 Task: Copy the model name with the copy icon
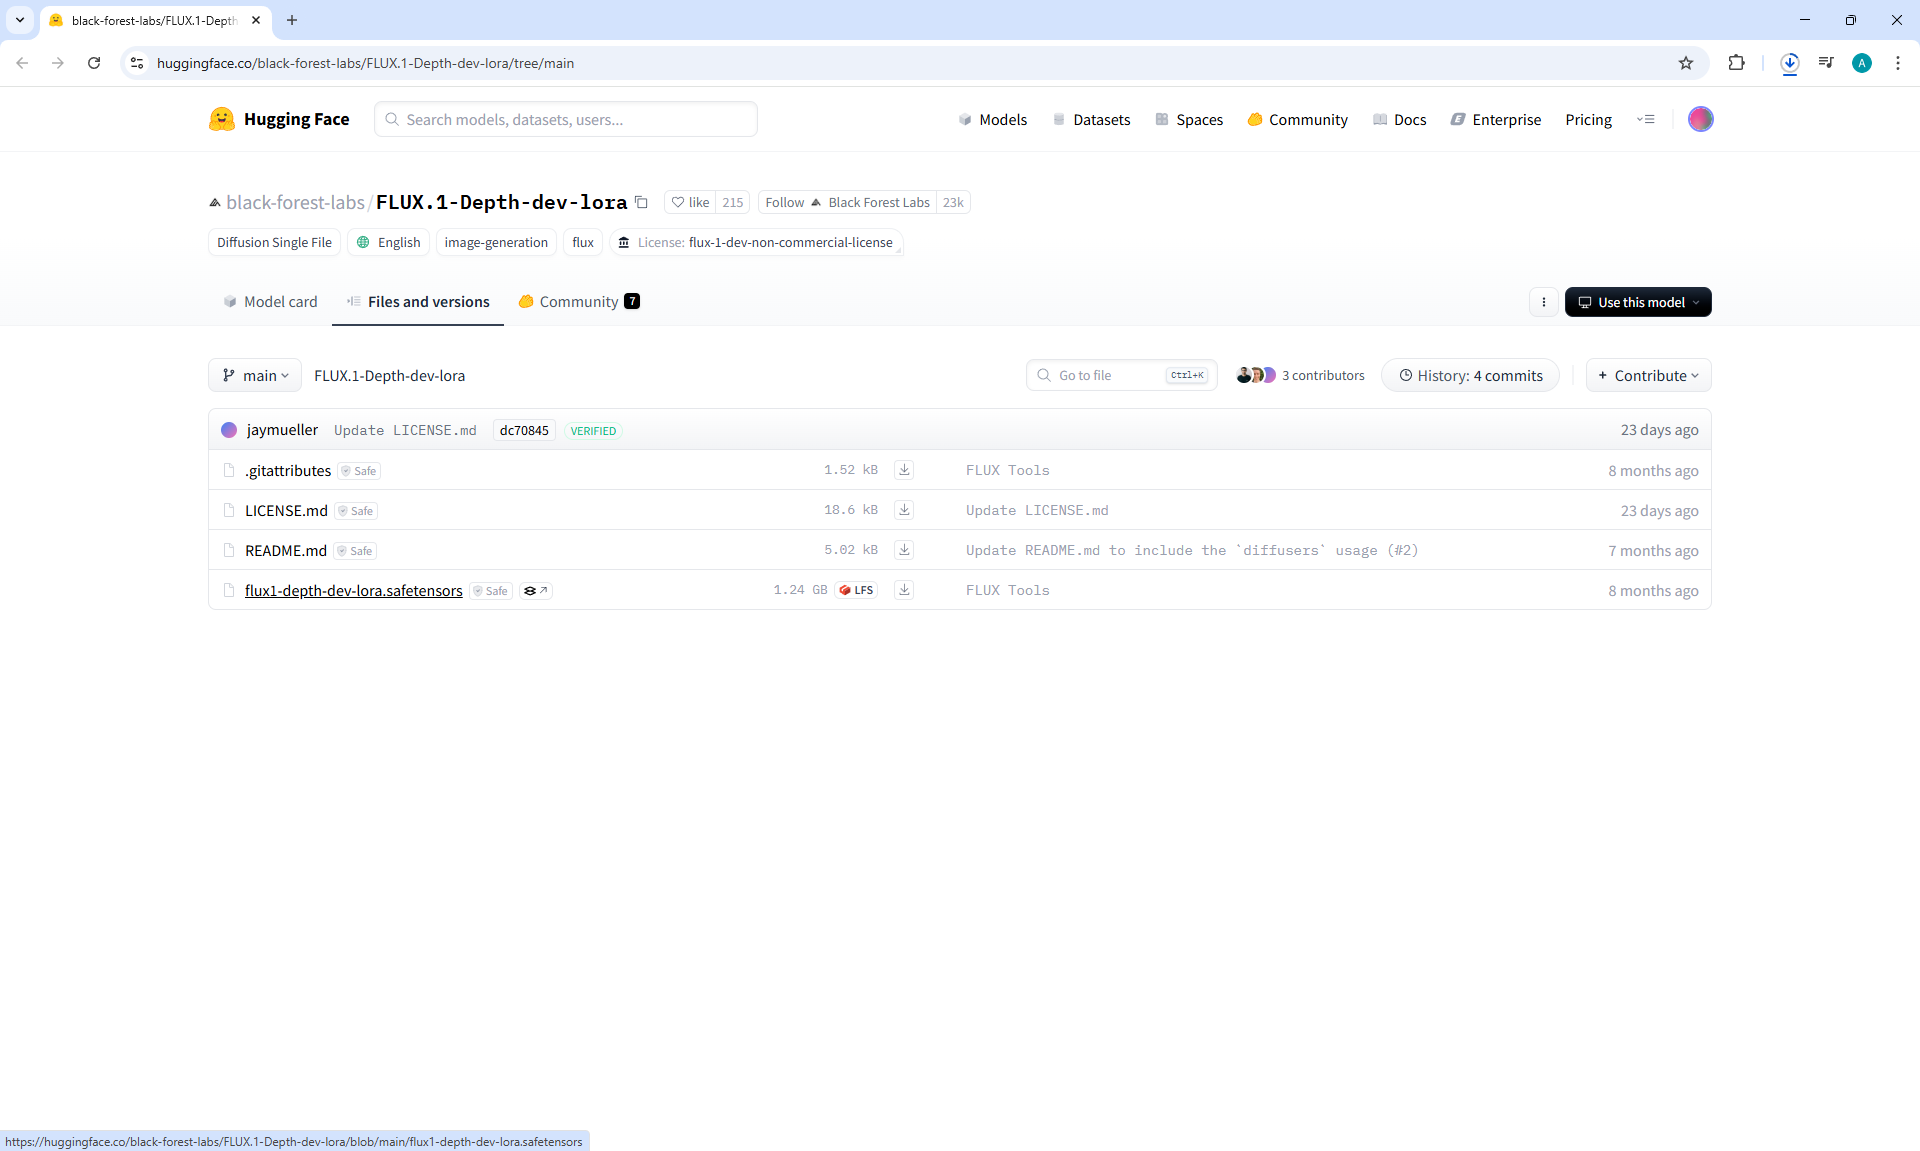pos(642,202)
